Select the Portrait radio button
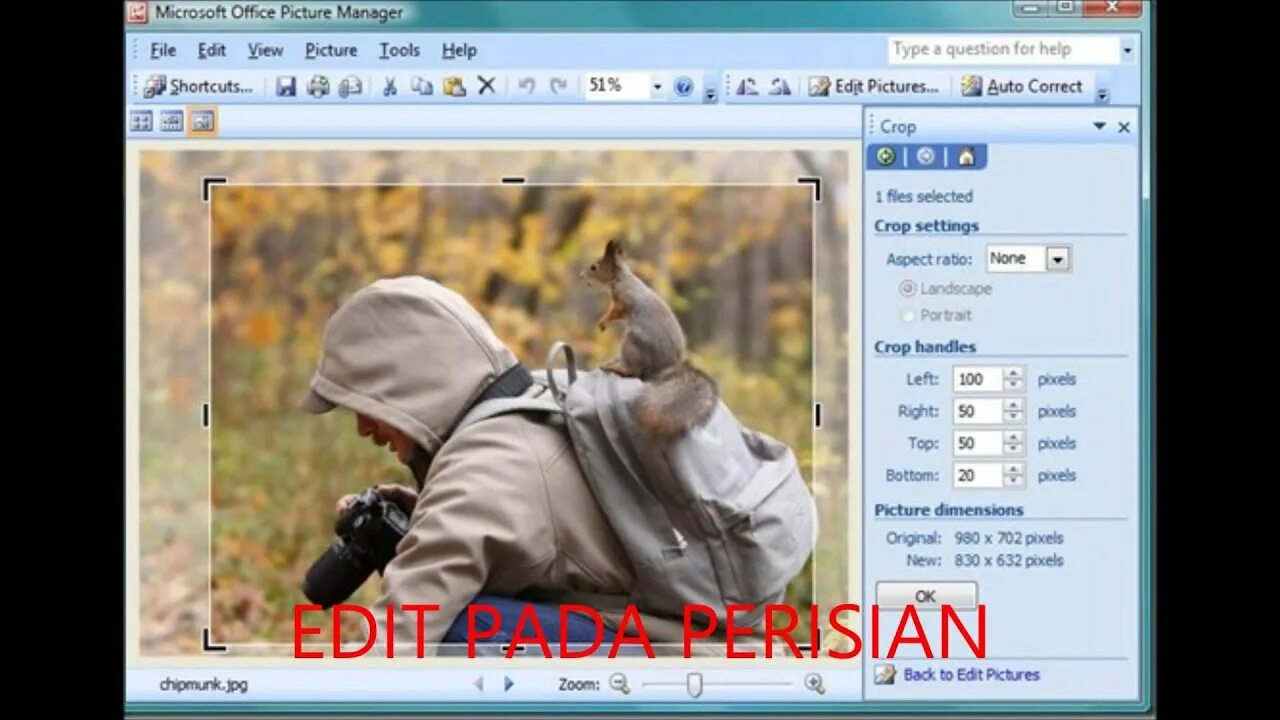Screen dimensions: 1280x720 pyautogui.click(x=908, y=315)
